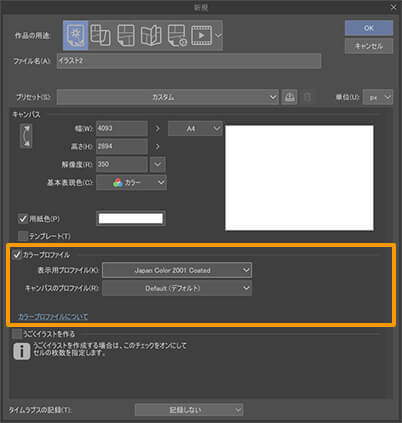The image size is (402, 423).
Task: Select the Illustration work type icon
Action: point(76,35)
